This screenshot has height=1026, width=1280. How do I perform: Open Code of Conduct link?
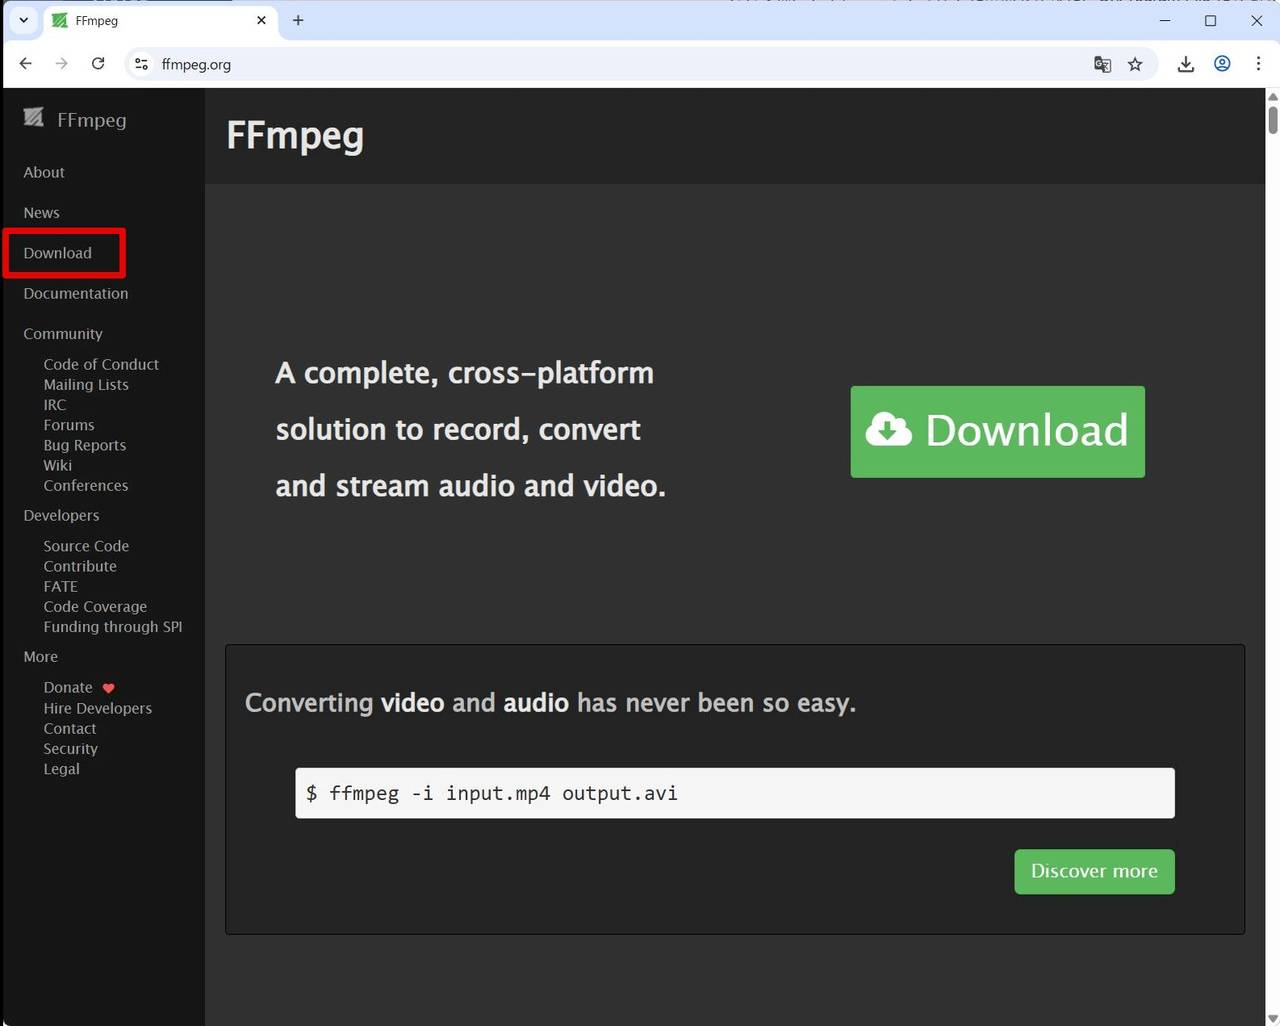coord(101,364)
